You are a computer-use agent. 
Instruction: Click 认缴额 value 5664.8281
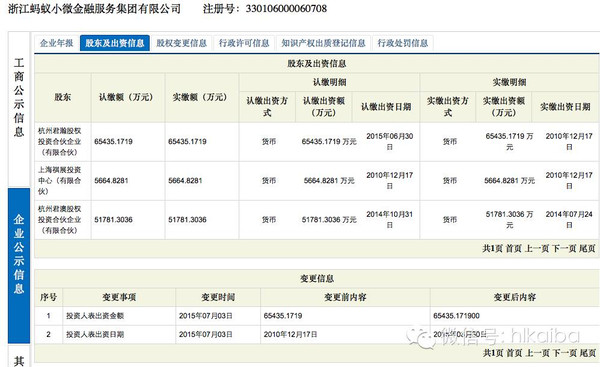tap(111, 181)
